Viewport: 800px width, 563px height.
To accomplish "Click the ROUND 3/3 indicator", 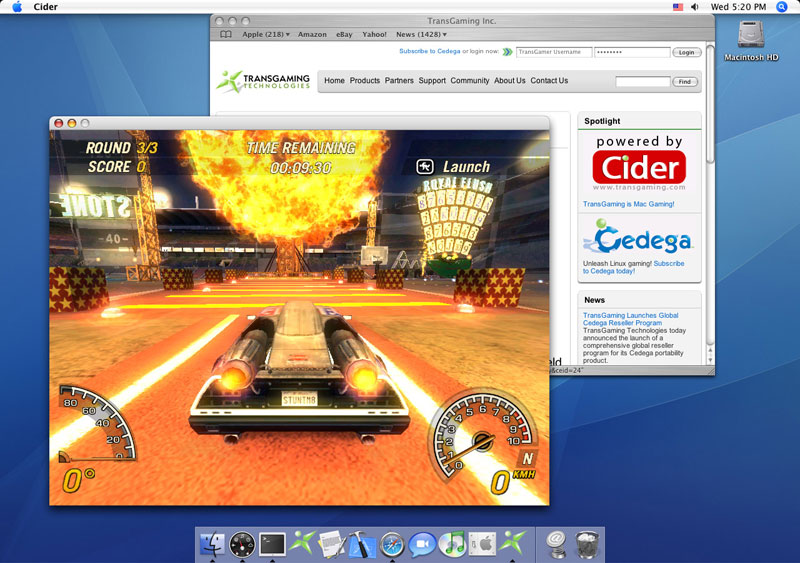I will [x=121, y=148].
